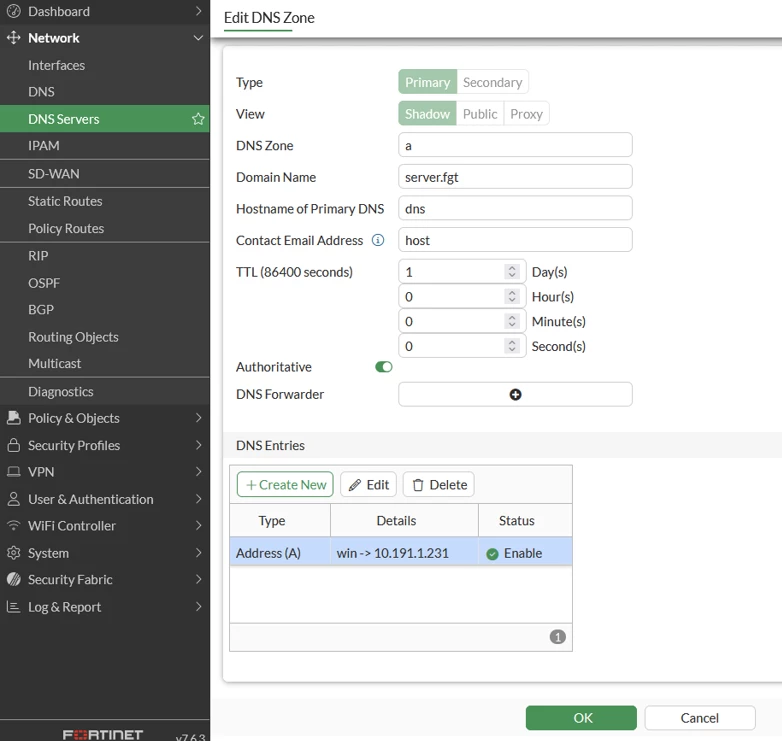Image resolution: width=782 pixels, height=741 pixels.
Task: Click the Dashboard gauge icon
Action: pos(14,11)
